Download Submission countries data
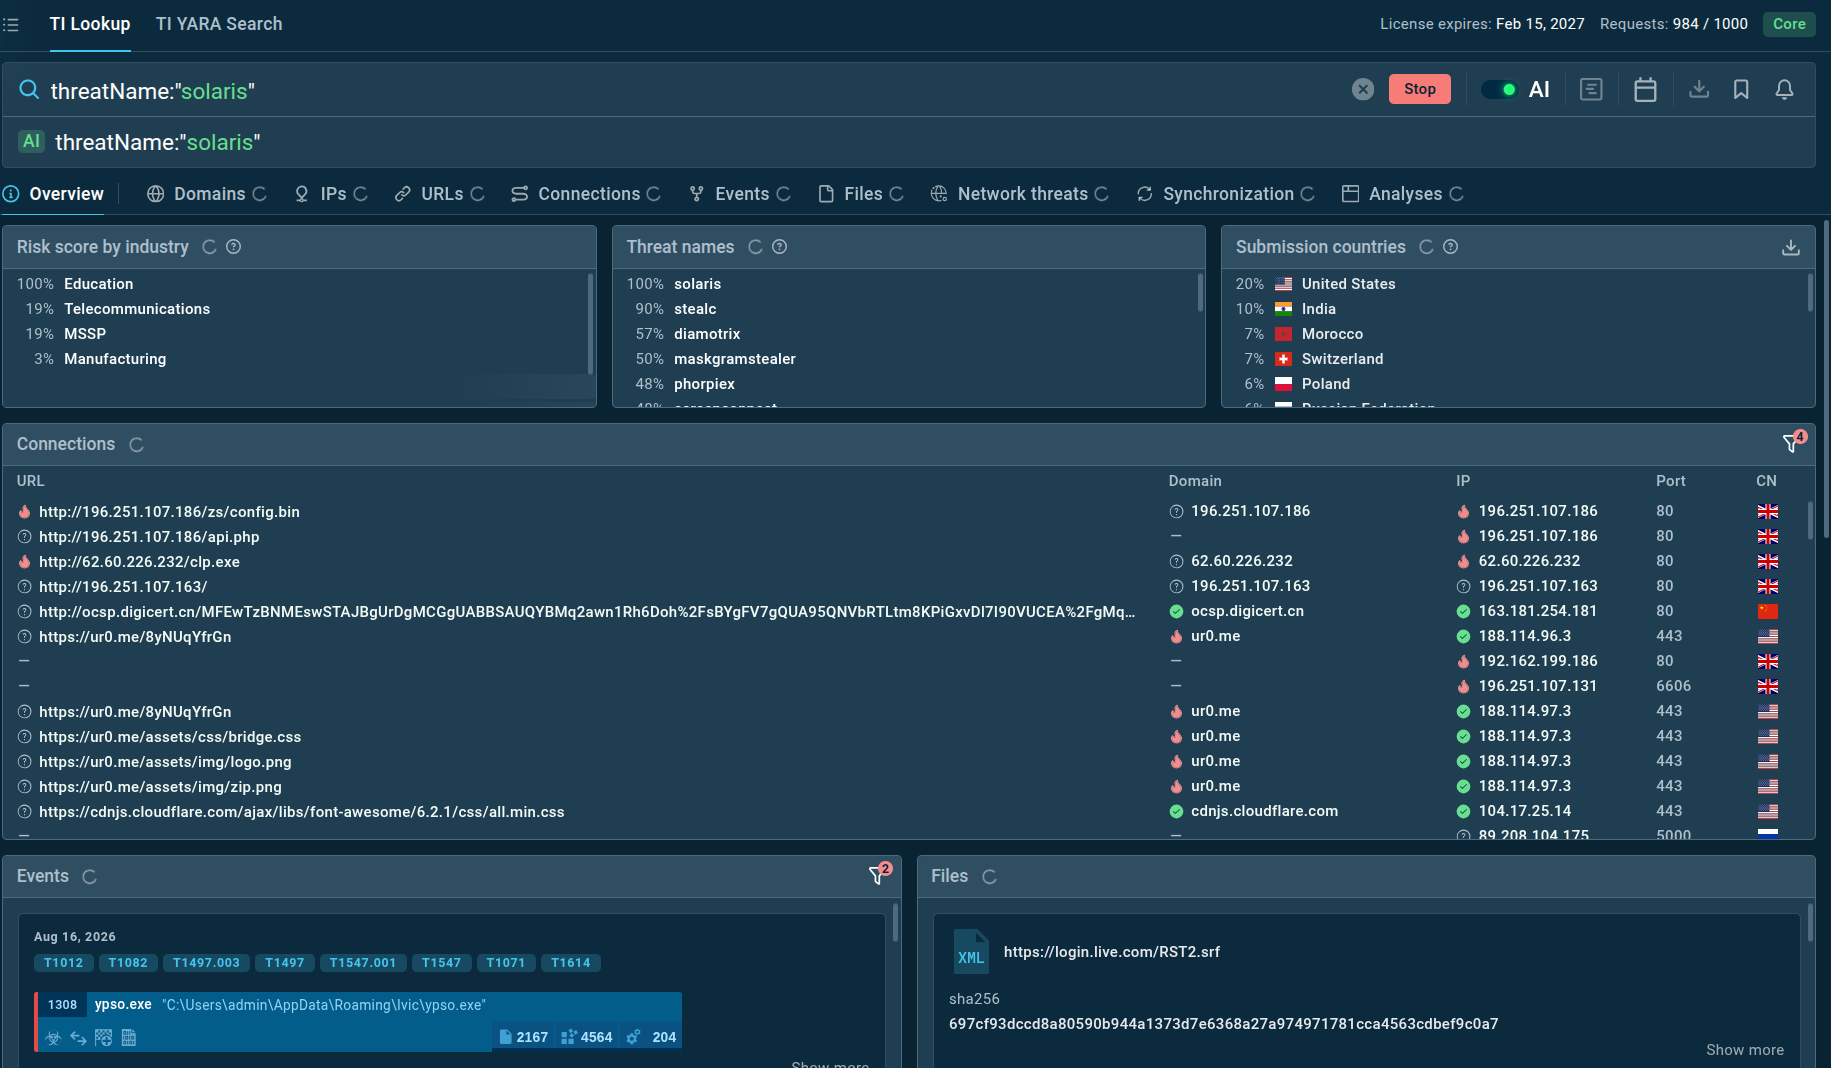This screenshot has width=1831, height=1068. tap(1791, 247)
